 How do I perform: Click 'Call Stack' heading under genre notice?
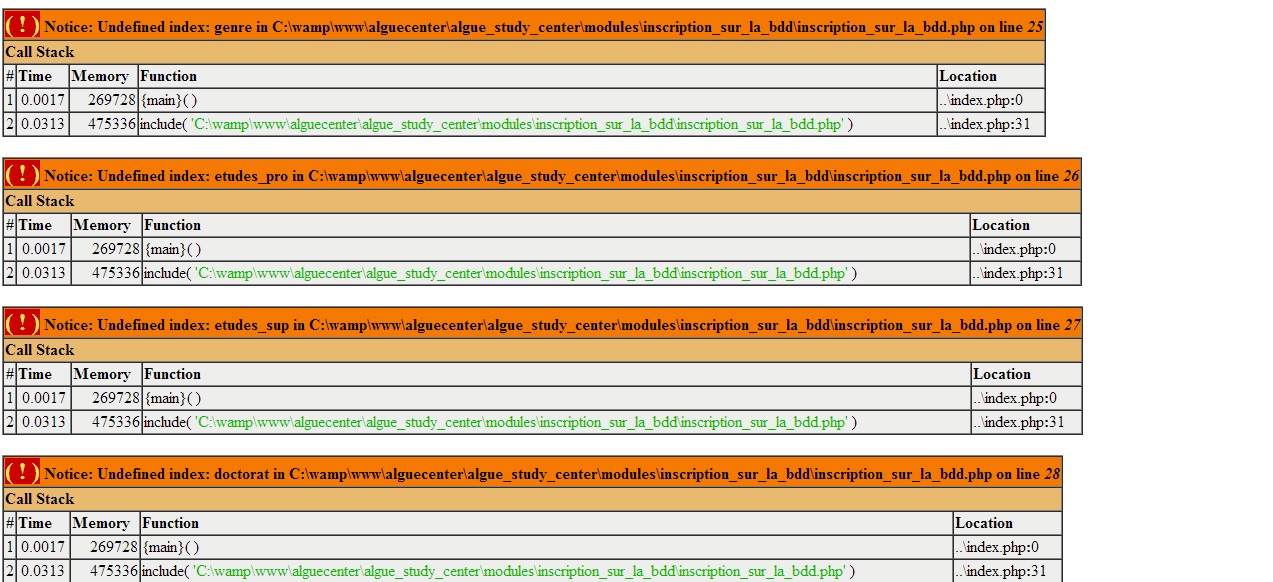point(40,52)
